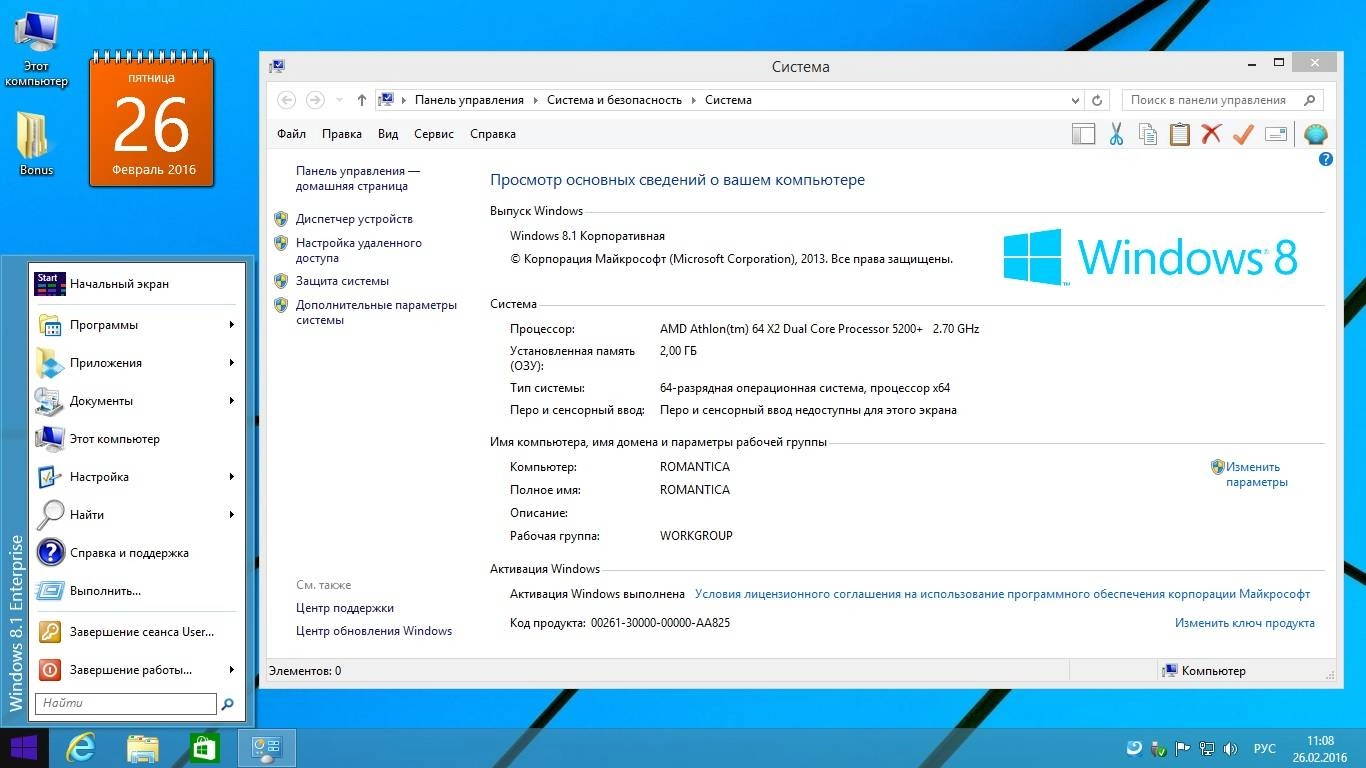Open the Этот компьютер desktop icon
Screen dimensions: 1366x768
tap(36, 49)
